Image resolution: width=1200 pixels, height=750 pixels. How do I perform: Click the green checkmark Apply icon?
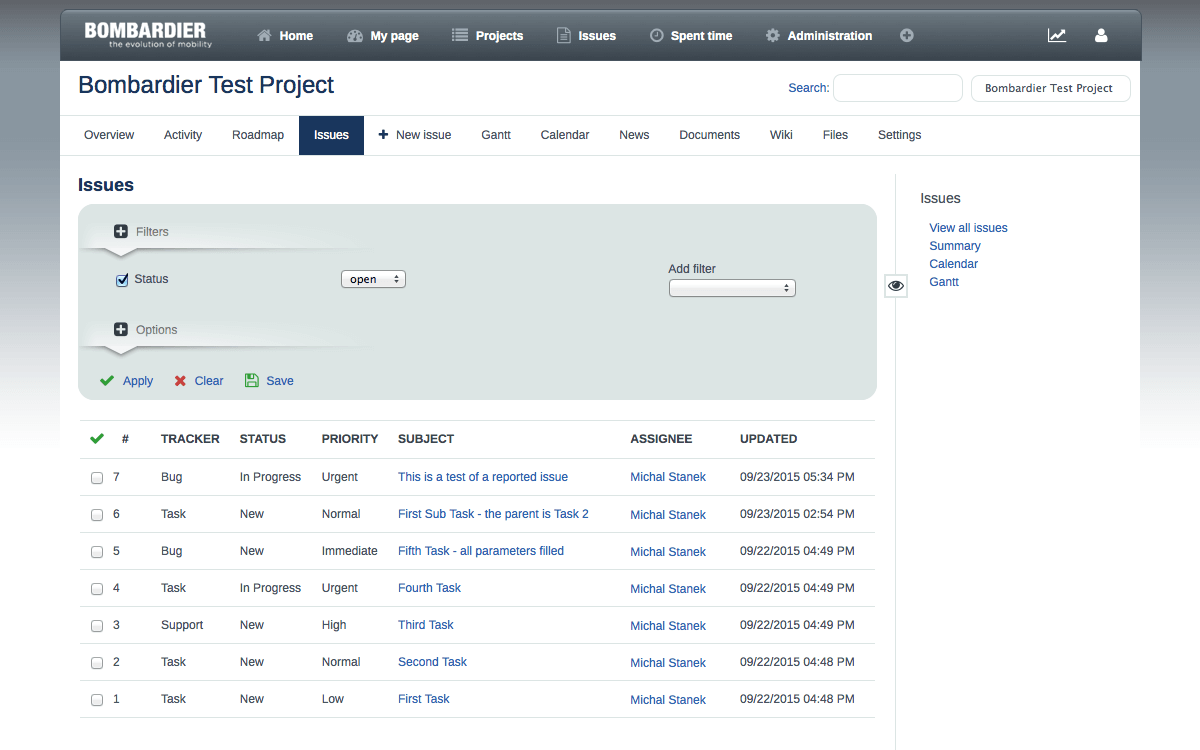coord(107,380)
